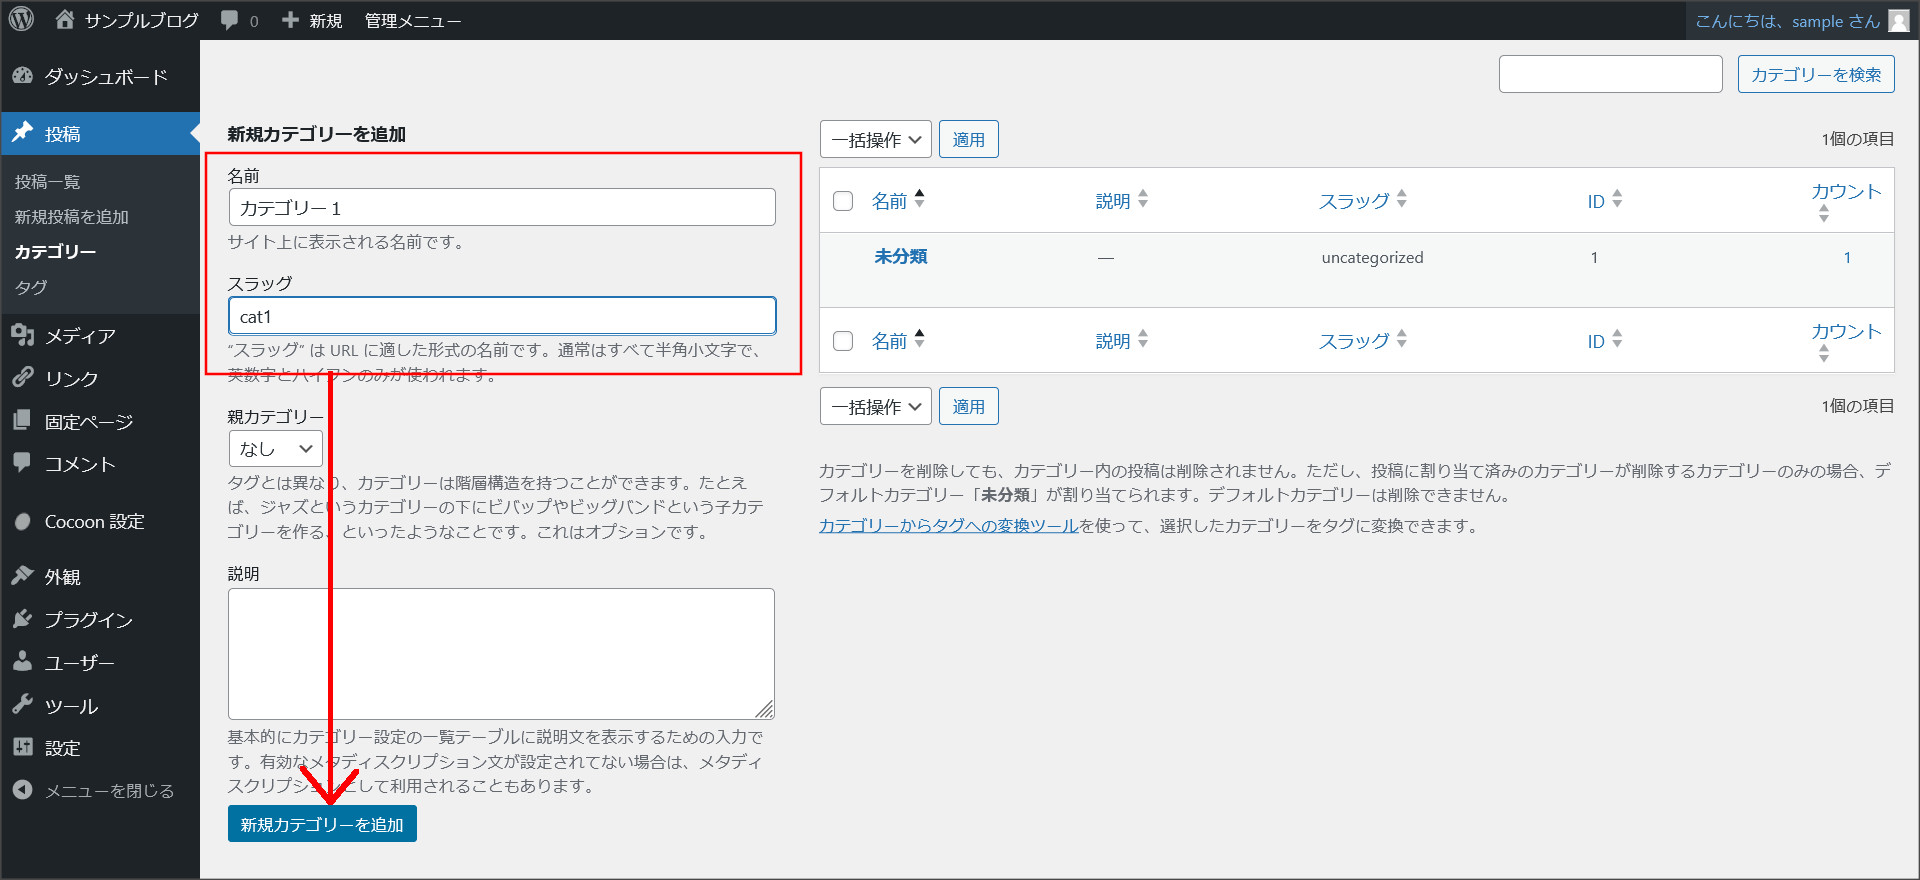Select 新規投稿を追加 in the sidebar
Image resolution: width=1920 pixels, height=880 pixels.
[71, 217]
